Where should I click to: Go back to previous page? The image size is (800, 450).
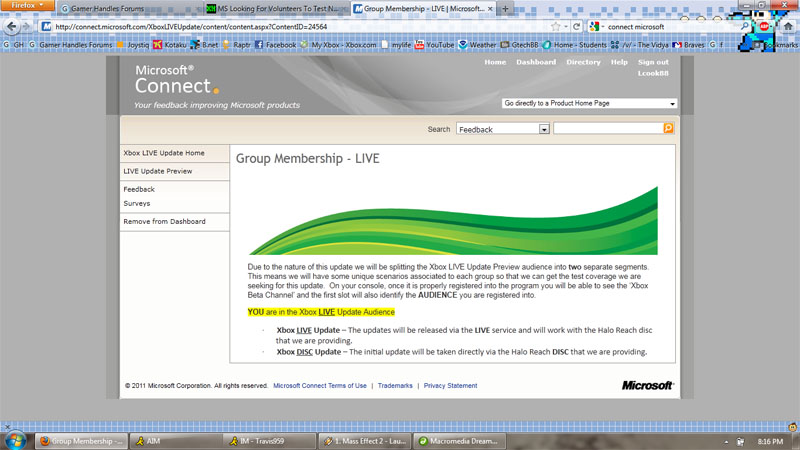[x=12, y=27]
